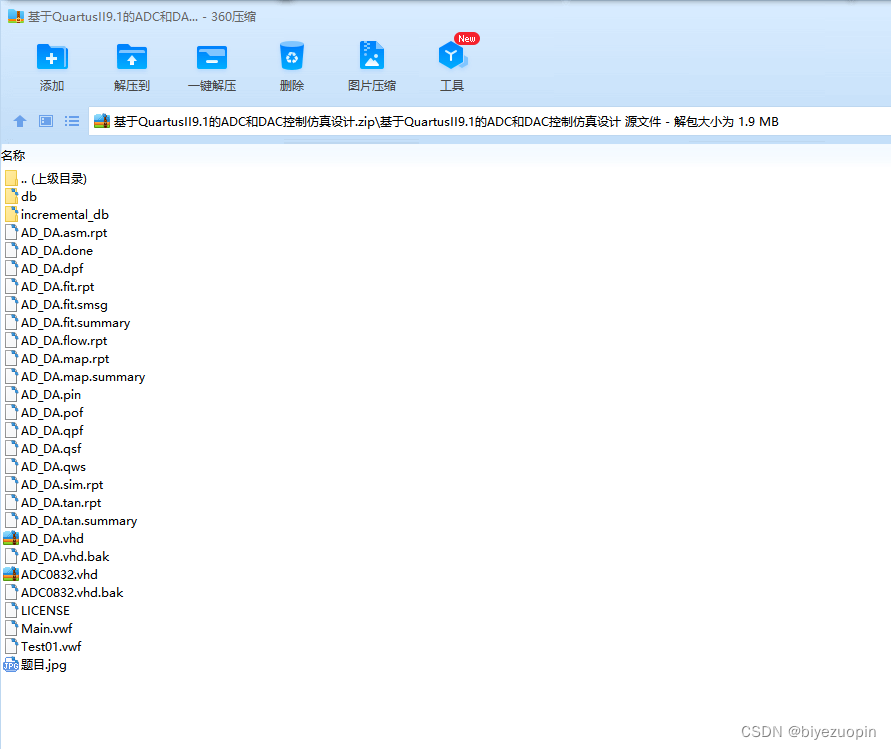Click the file icon of Main.vwf
The image size is (891, 749).
click(11, 629)
